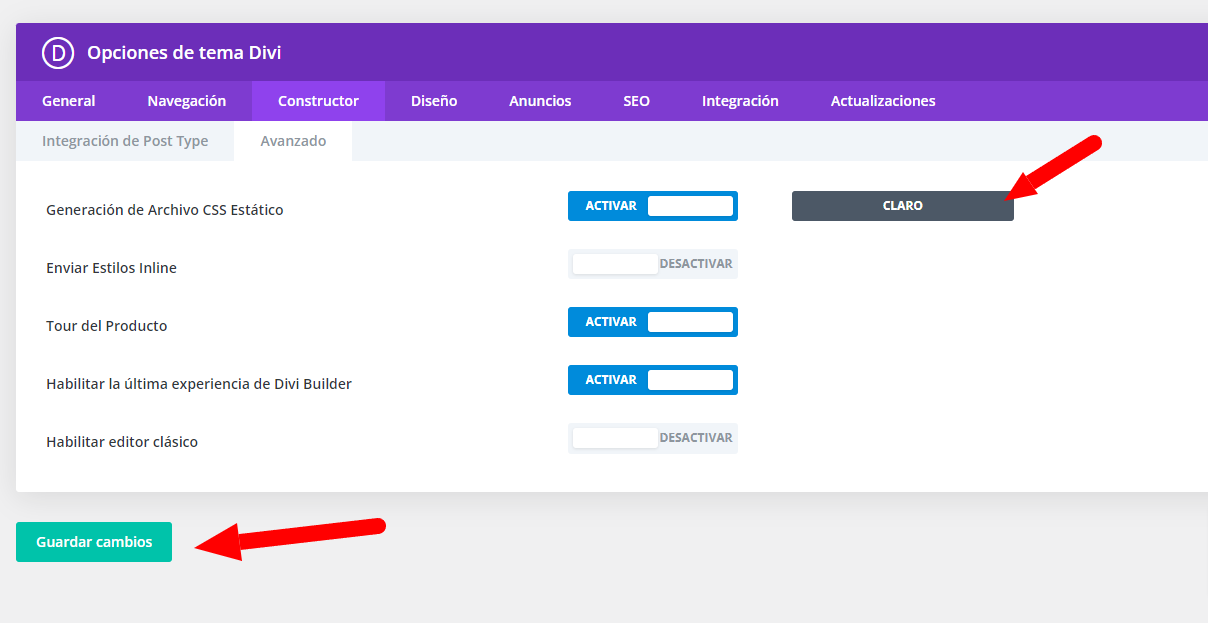Click the Tour del Producto label

coord(107,326)
